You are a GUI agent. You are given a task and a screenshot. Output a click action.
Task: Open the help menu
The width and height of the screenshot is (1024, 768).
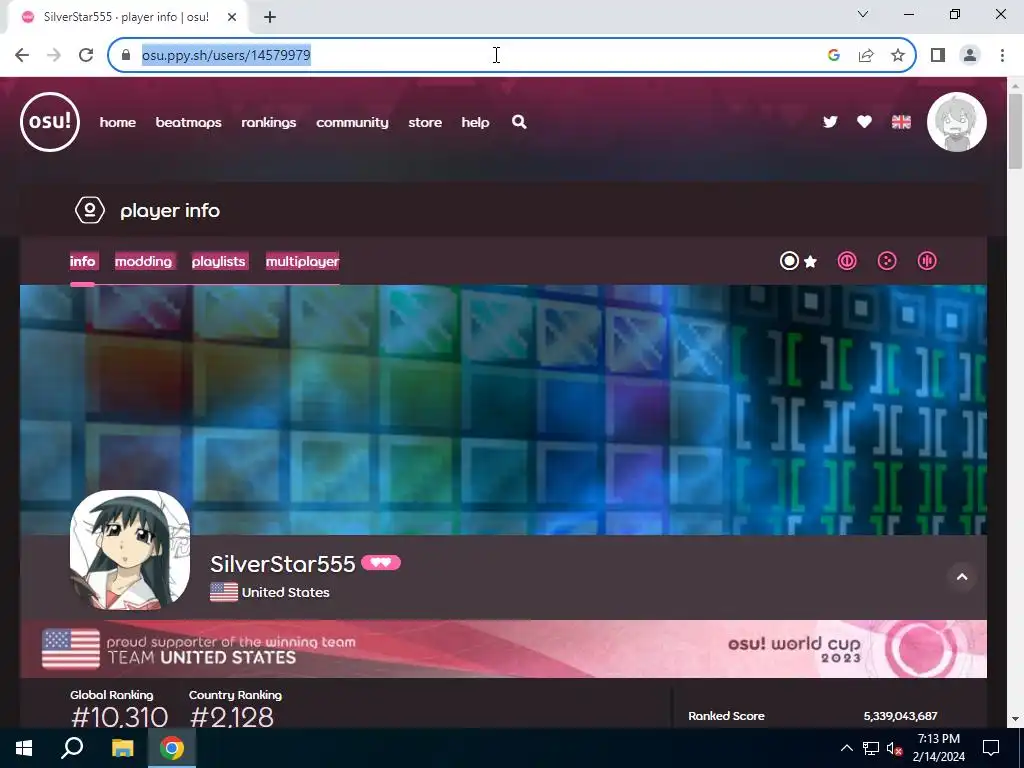(x=475, y=122)
